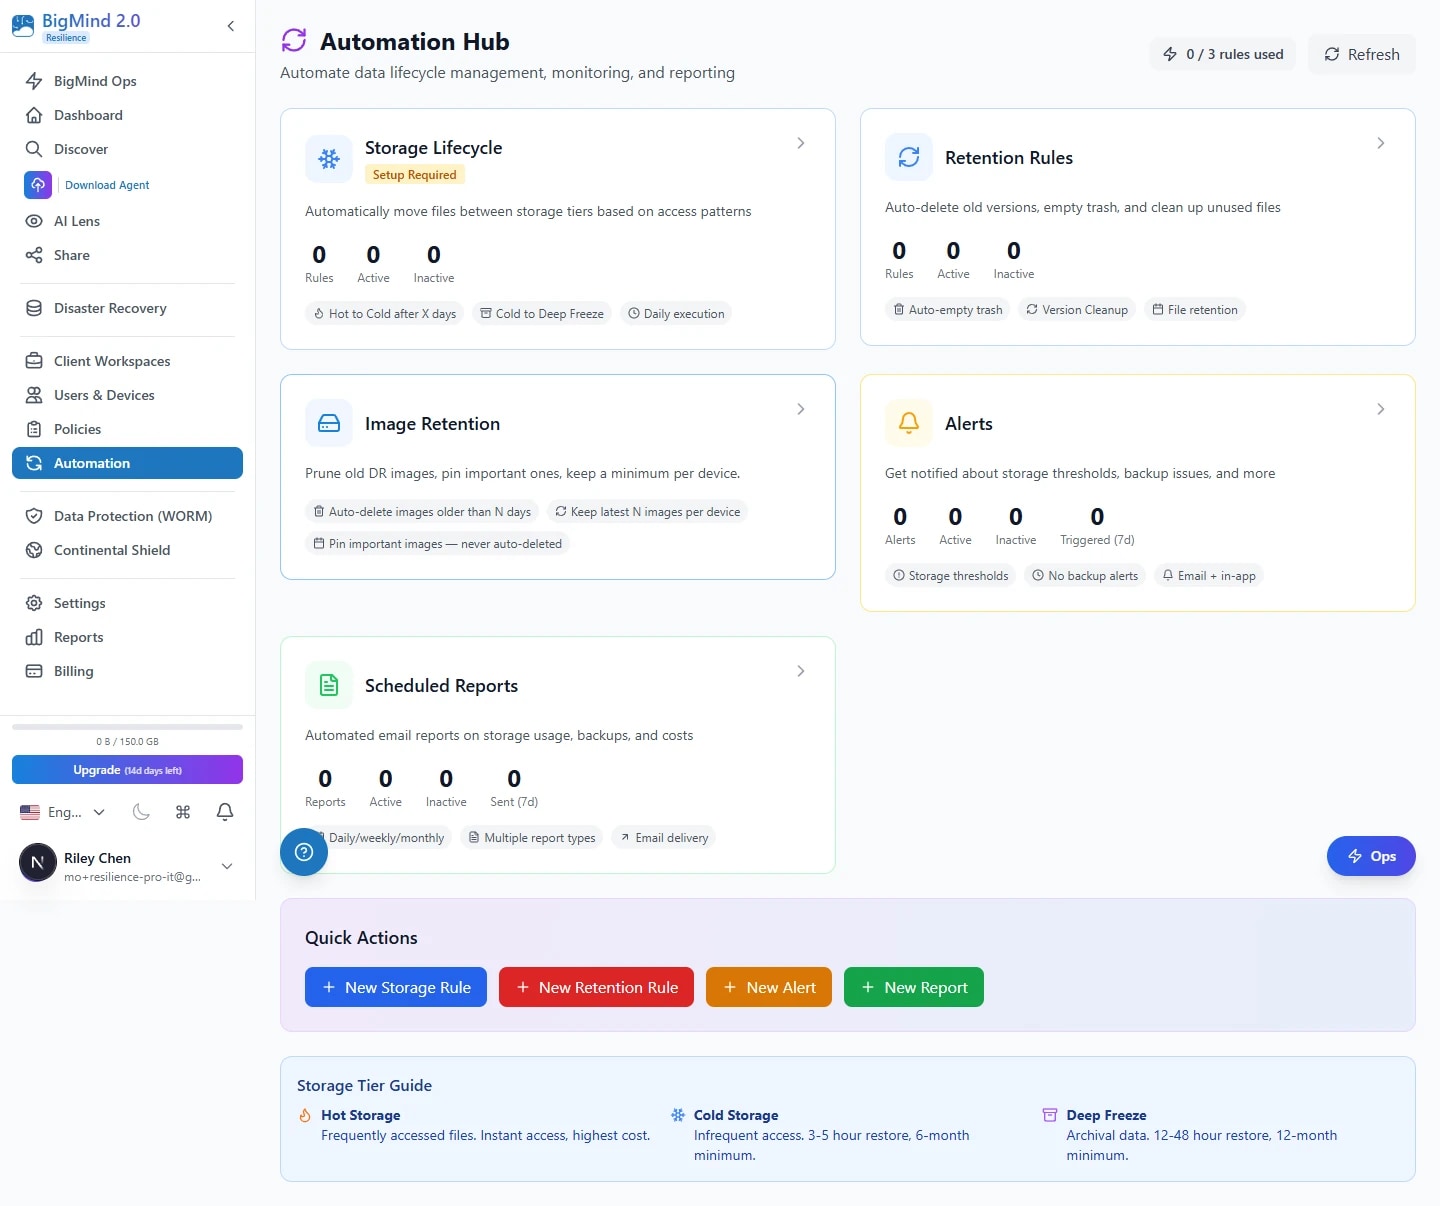Screen dimensions: 1440x1206
Task: Click the Policies clipboard icon
Action: click(34, 429)
